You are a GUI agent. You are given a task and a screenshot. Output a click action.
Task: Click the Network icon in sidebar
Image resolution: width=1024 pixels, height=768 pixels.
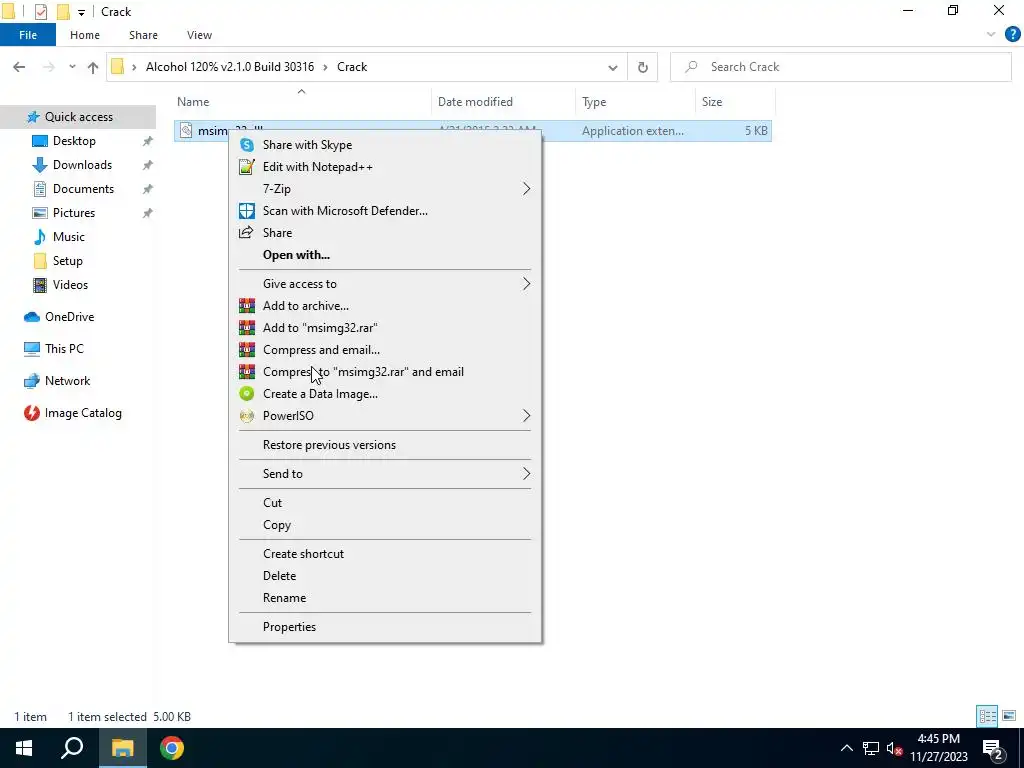(x=31, y=381)
